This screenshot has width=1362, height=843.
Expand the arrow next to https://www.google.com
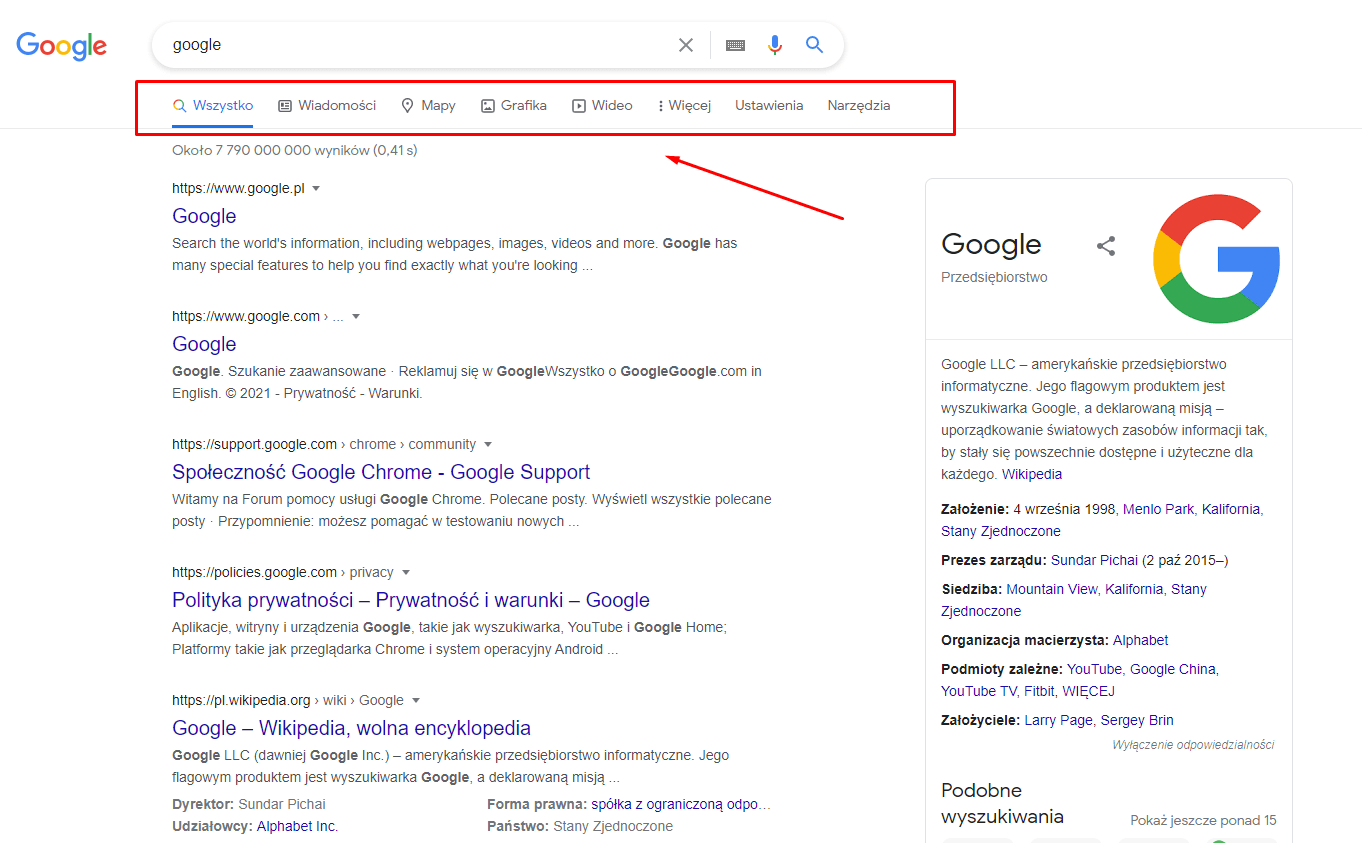356,316
